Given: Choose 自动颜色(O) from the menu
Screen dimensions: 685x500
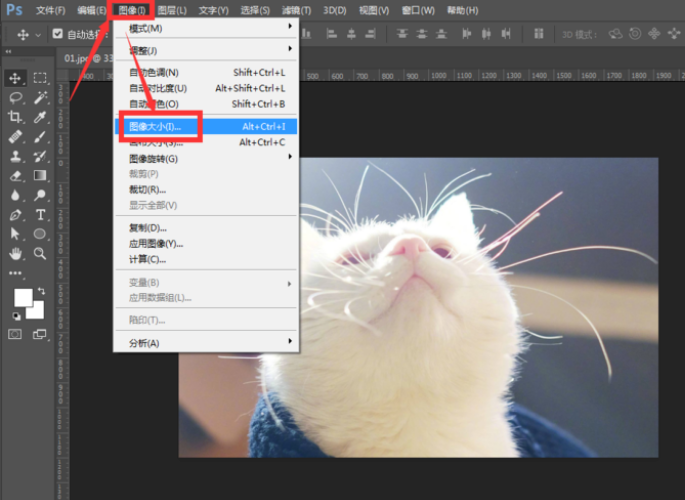Looking at the screenshot, I should point(206,104).
